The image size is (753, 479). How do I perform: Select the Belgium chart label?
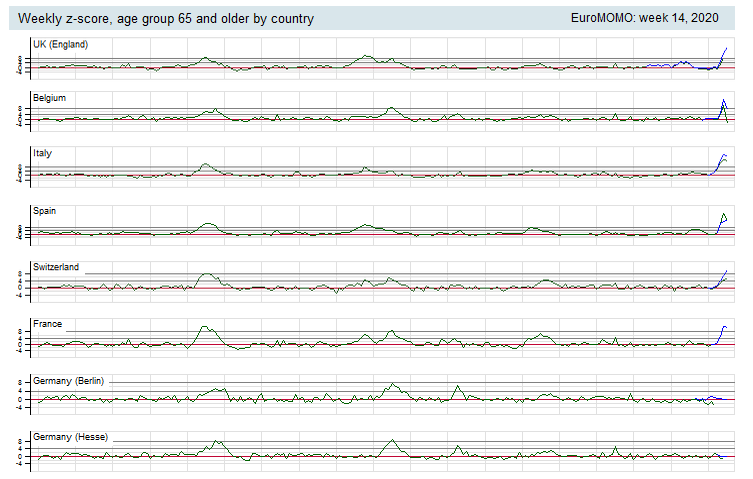(x=50, y=98)
